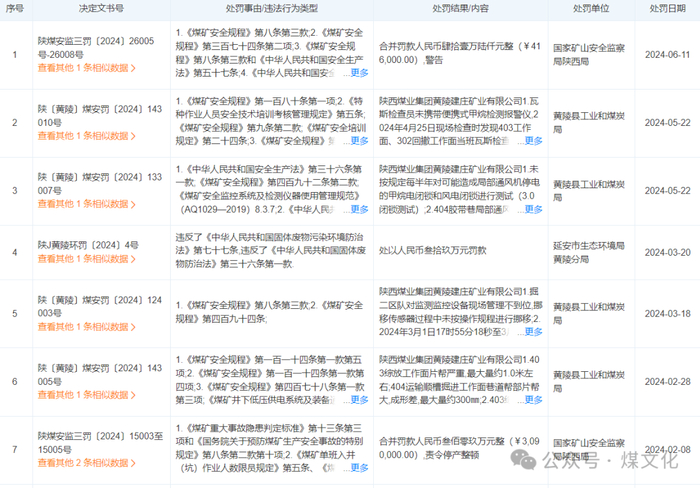Select the 处罚结果/内容 column header
The width and height of the screenshot is (700, 488).
(x=461, y=8)
